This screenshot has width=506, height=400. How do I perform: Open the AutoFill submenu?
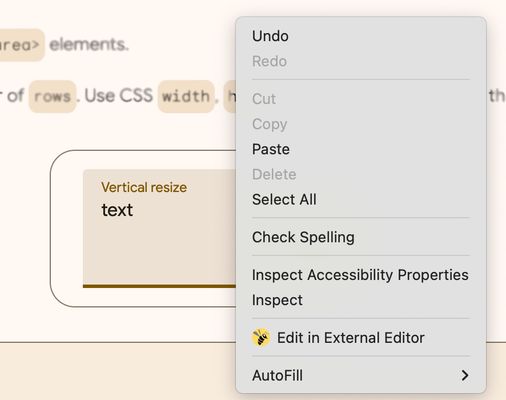point(361,375)
